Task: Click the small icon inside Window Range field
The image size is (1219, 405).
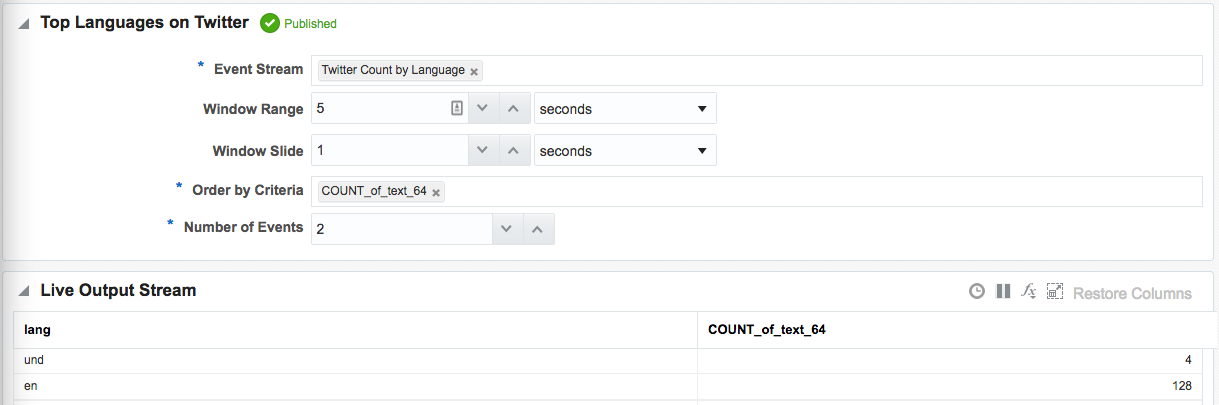Action: click(x=457, y=108)
